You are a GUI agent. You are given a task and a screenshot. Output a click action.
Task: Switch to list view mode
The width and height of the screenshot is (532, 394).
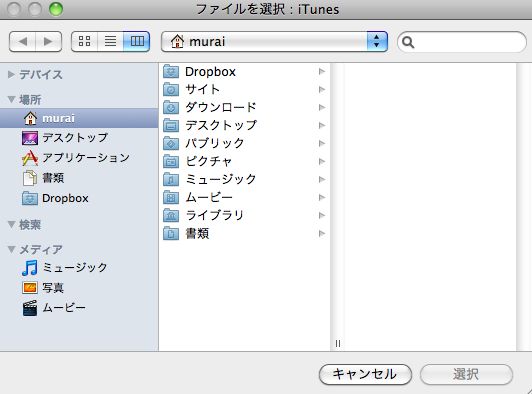[110, 41]
